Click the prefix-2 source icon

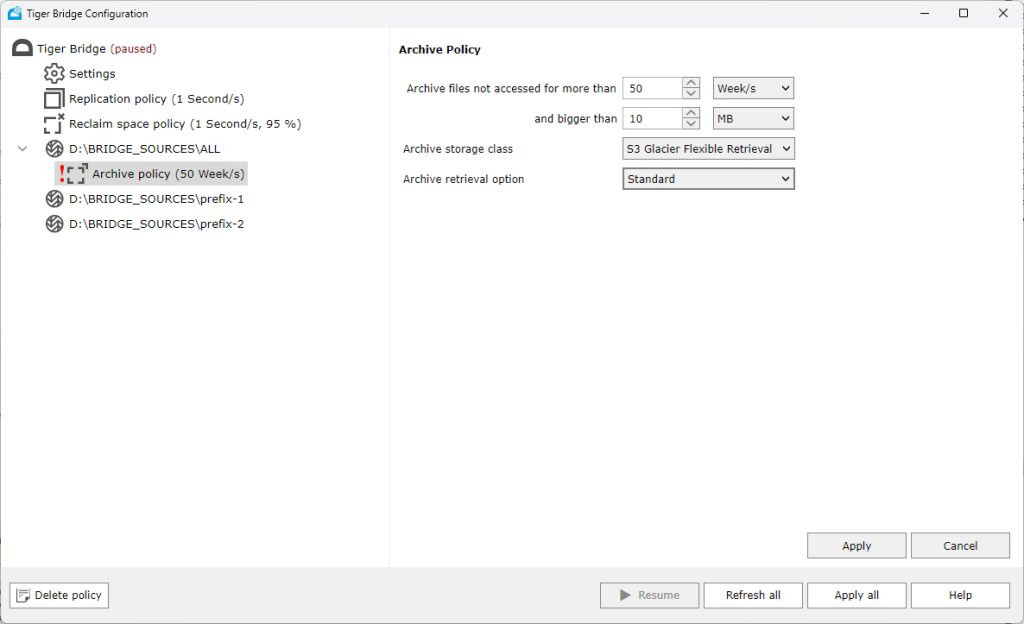(x=54, y=224)
